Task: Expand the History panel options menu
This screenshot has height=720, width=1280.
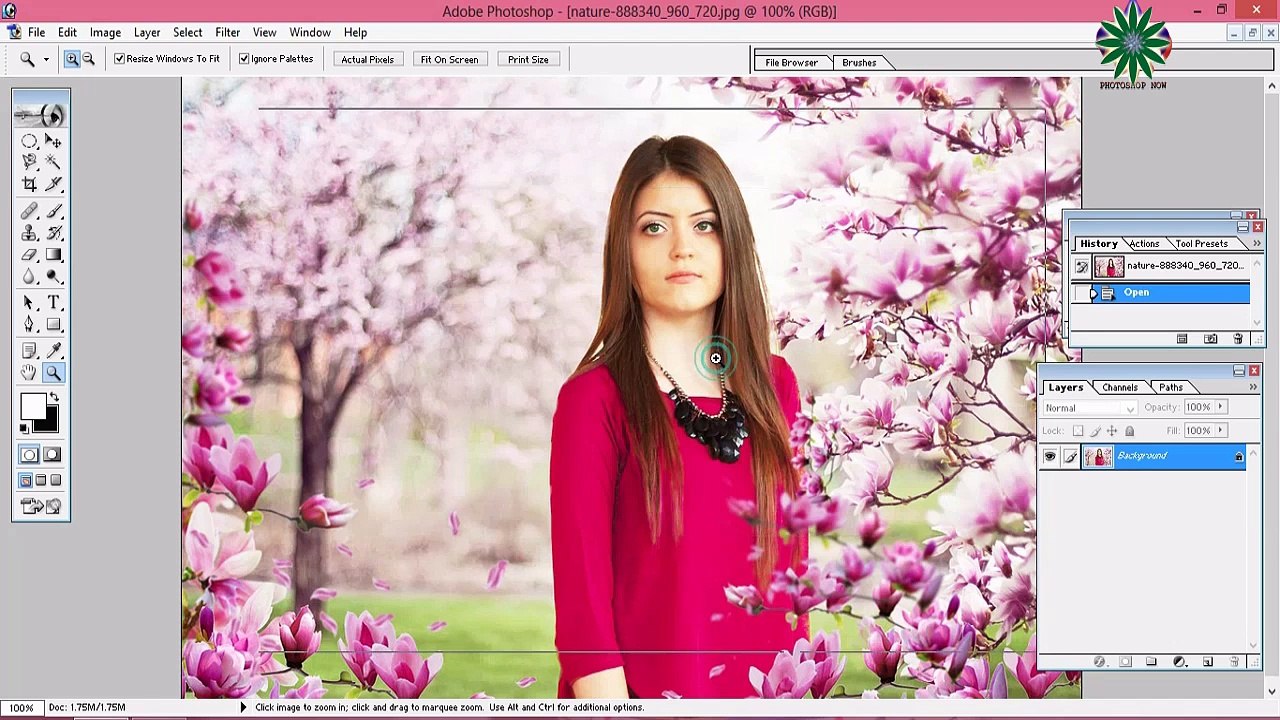Action: 1256,243
